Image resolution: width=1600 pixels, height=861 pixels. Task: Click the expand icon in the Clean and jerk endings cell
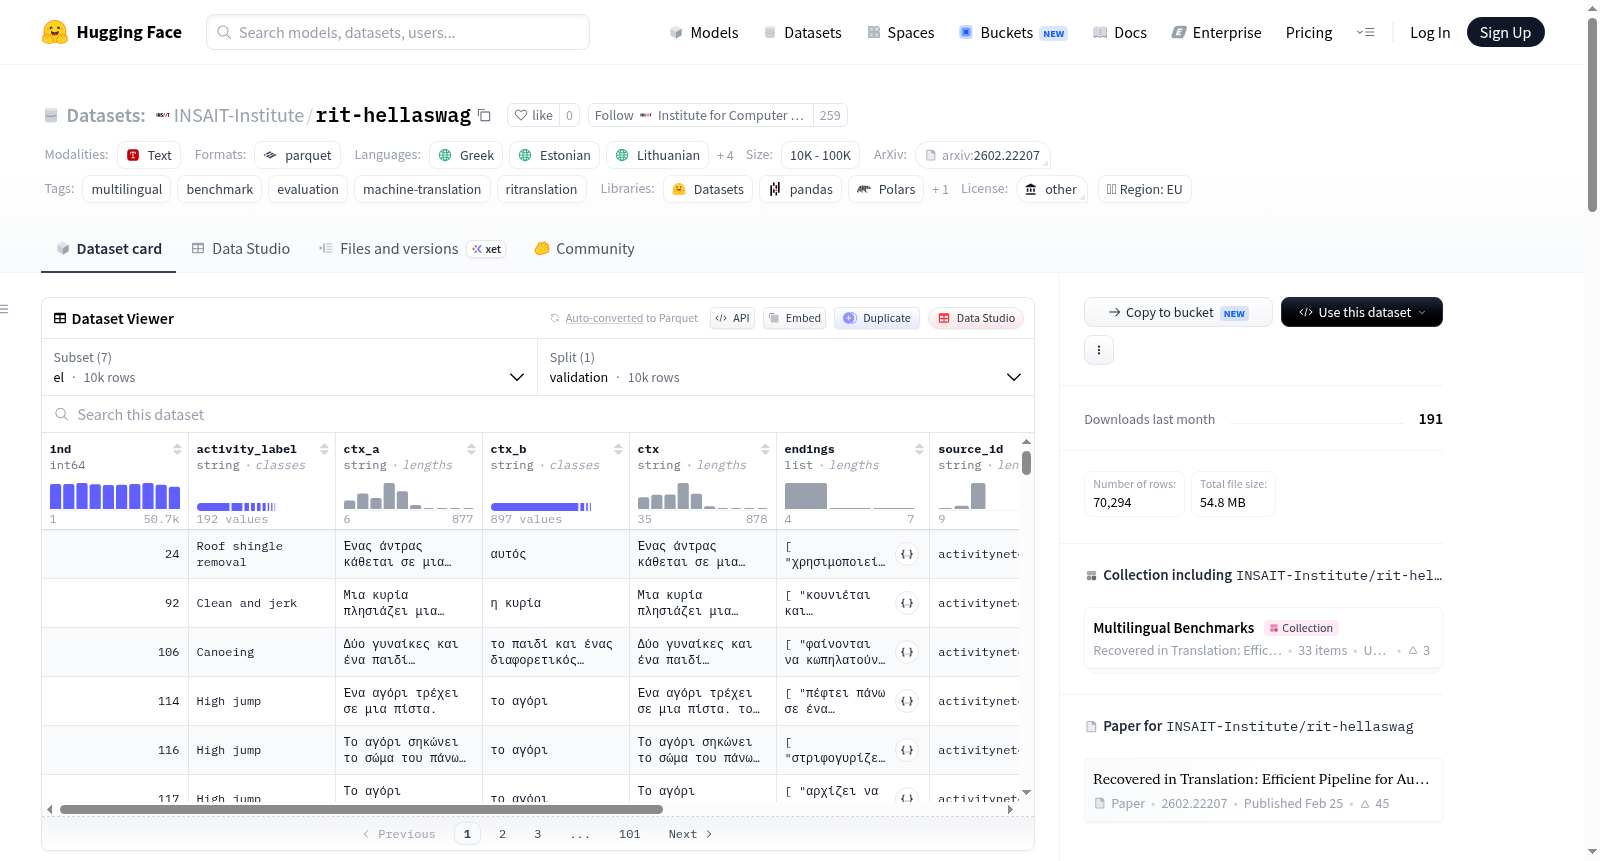(907, 603)
